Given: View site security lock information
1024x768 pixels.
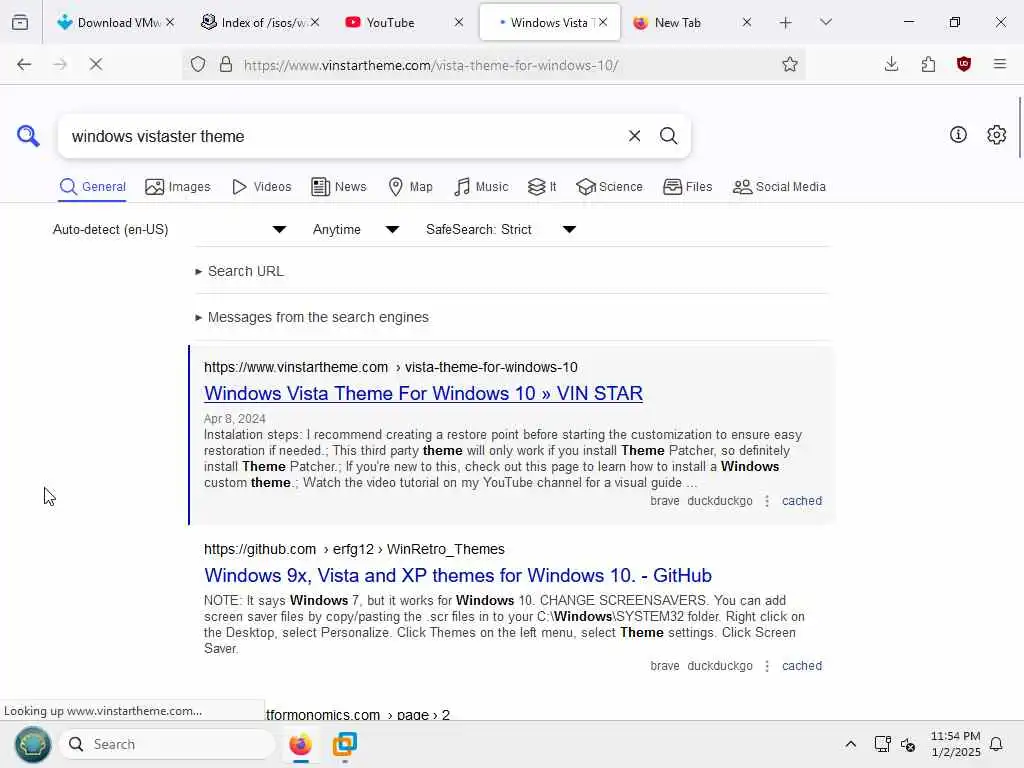Looking at the screenshot, I should [226, 64].
